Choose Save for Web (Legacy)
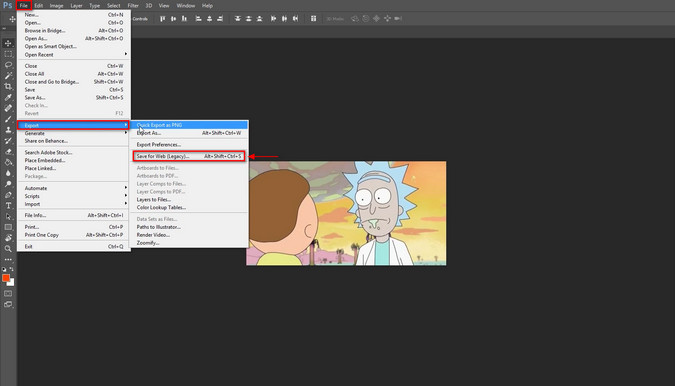This screenshot has width=675, height=386. (189, 156)
